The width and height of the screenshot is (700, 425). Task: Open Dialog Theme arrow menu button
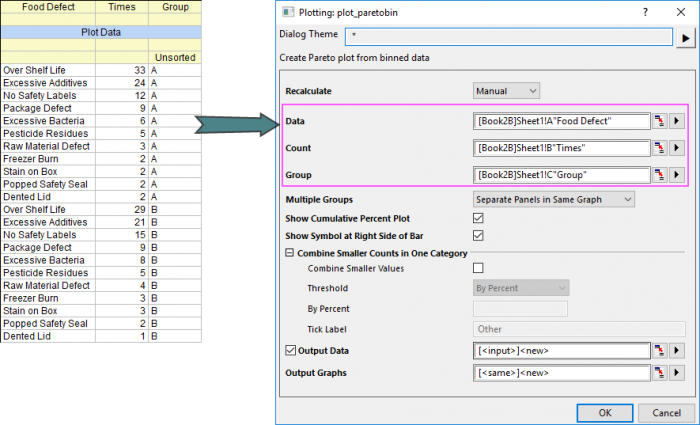pos(686,37)
